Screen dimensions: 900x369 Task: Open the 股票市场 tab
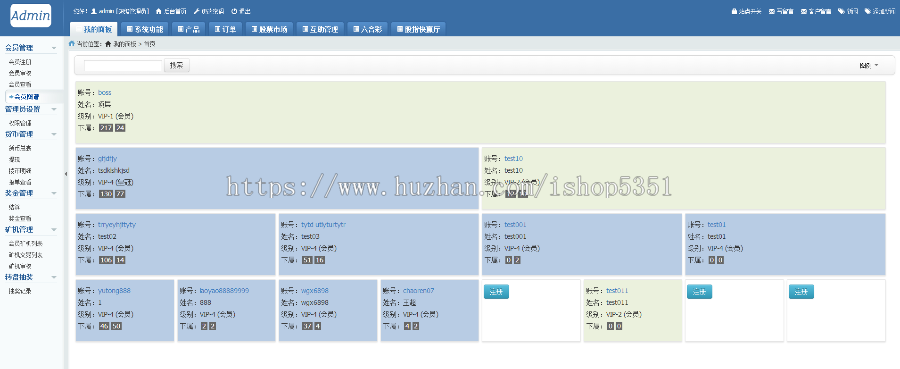[269, 29]
